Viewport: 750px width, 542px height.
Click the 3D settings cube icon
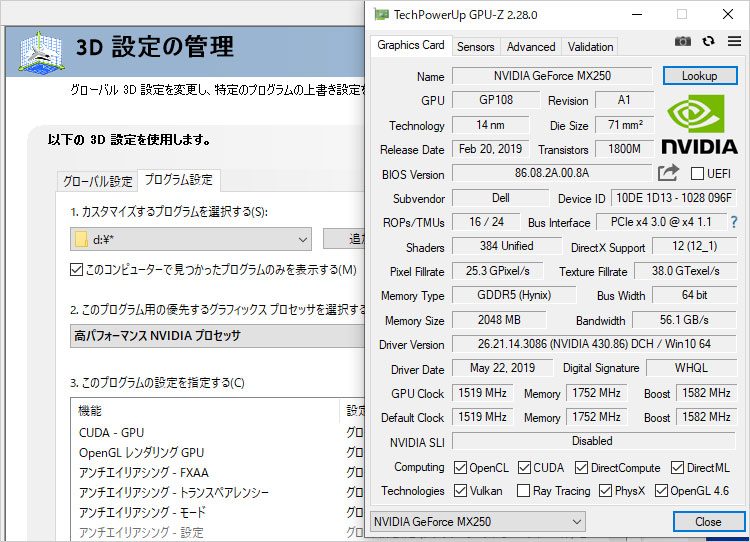[x=42, y=52]
